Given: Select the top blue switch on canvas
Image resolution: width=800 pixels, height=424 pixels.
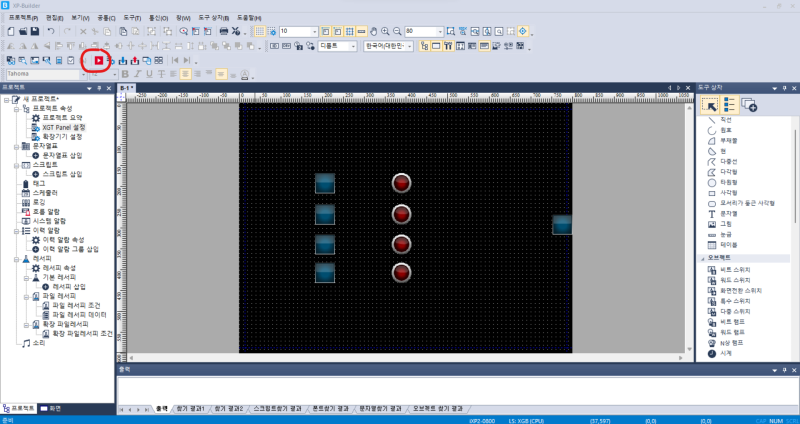Looking at the screenshot, I should click(324, 184).
